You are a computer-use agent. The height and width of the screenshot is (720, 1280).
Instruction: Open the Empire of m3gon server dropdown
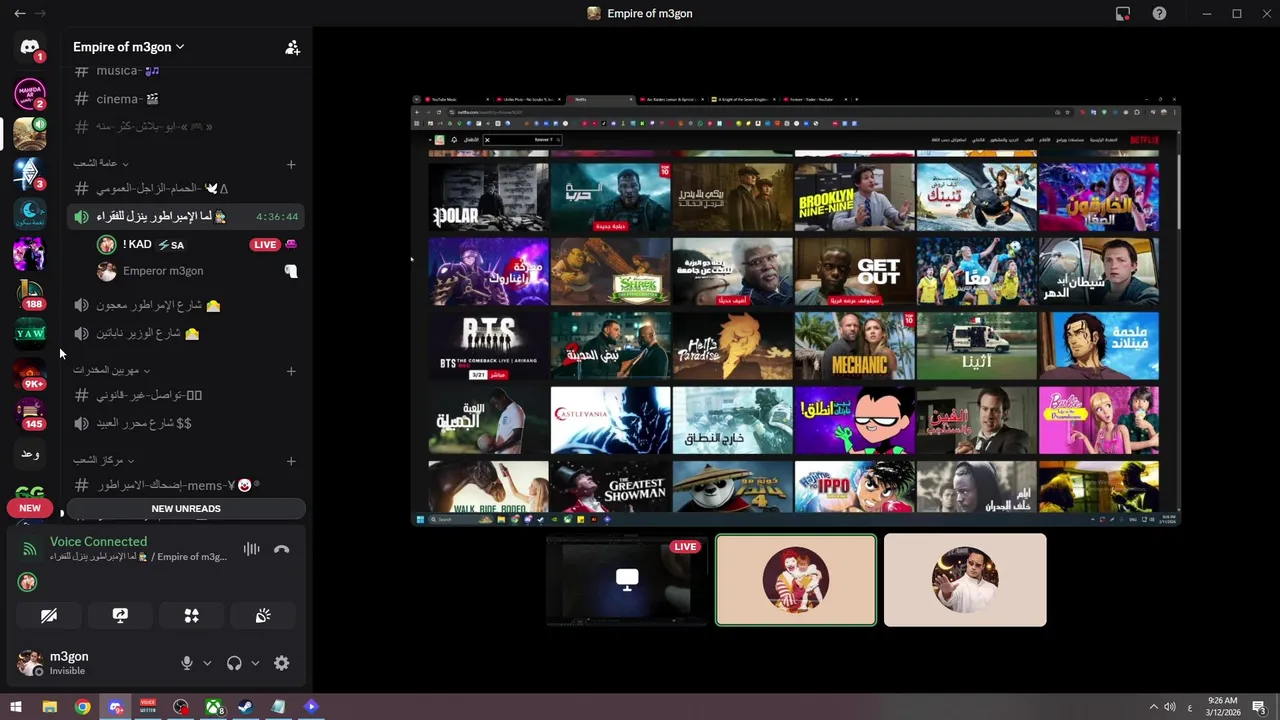coord(129,47)
